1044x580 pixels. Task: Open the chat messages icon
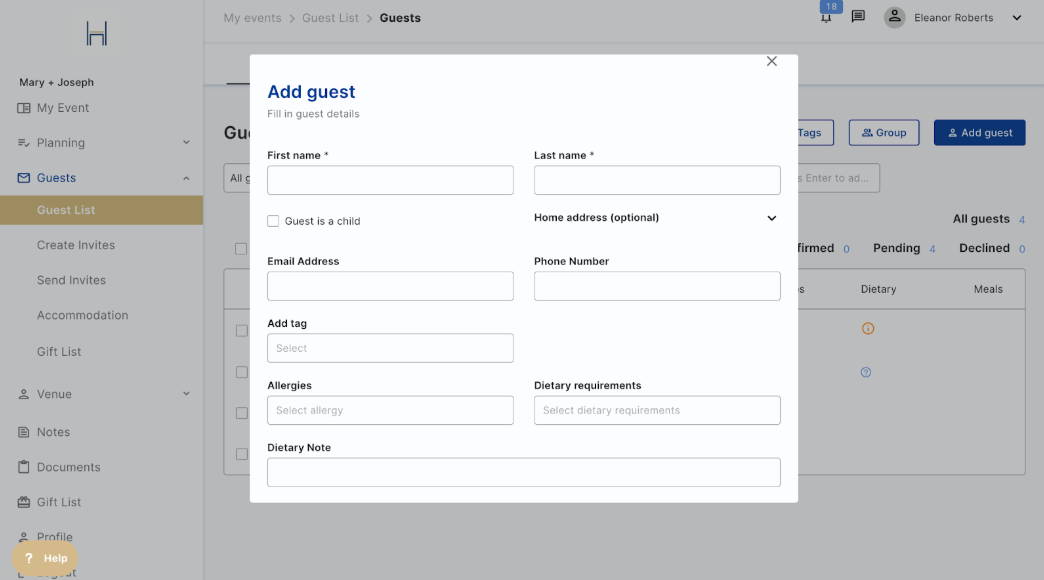(x=858, y=17)
